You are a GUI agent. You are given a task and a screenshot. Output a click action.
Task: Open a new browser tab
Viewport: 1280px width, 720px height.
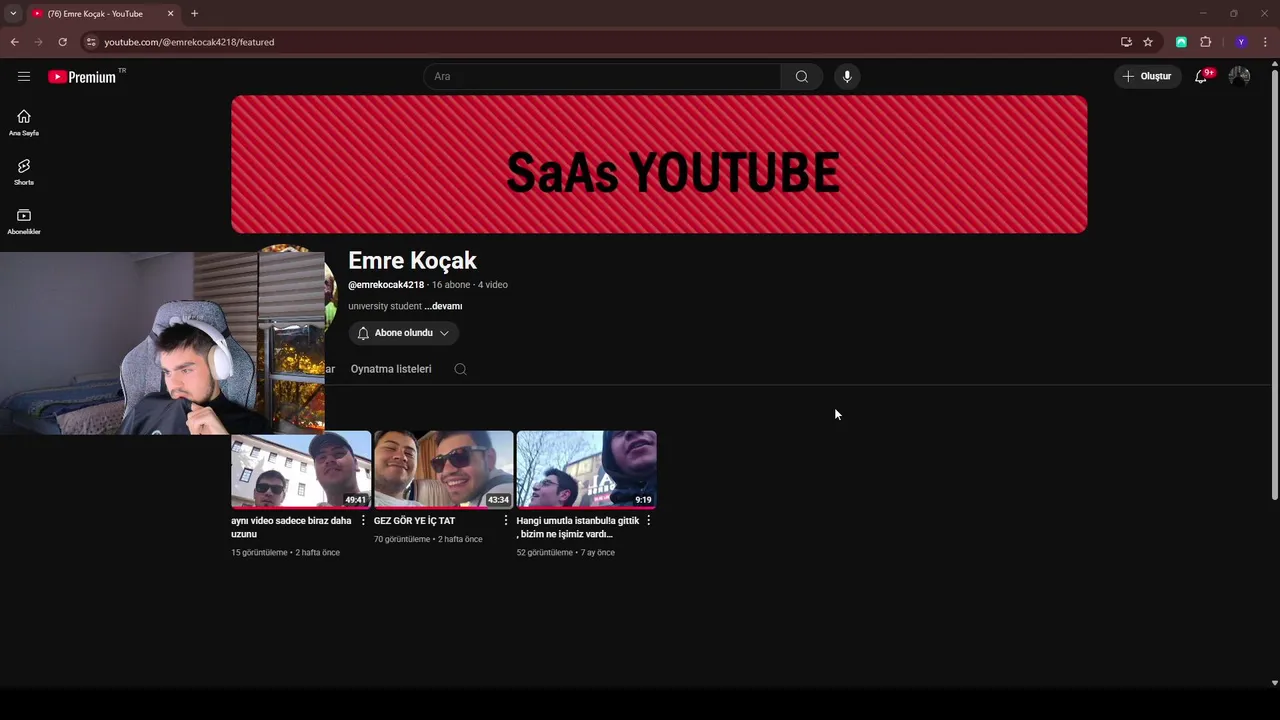coord(194,13)
